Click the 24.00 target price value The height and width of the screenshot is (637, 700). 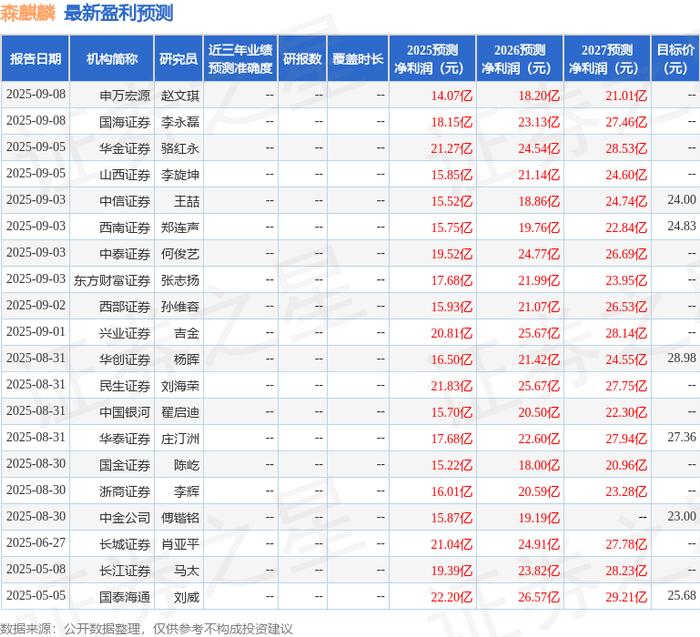click(682, 200)
